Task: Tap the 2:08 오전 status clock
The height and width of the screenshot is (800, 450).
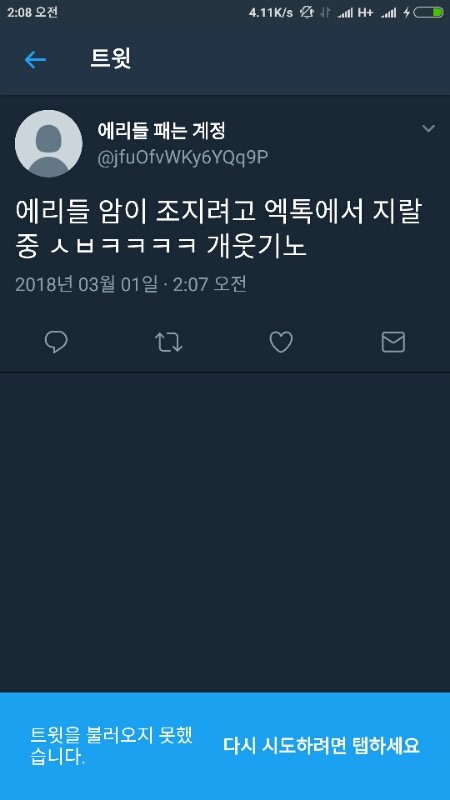Action: [32, 12]
